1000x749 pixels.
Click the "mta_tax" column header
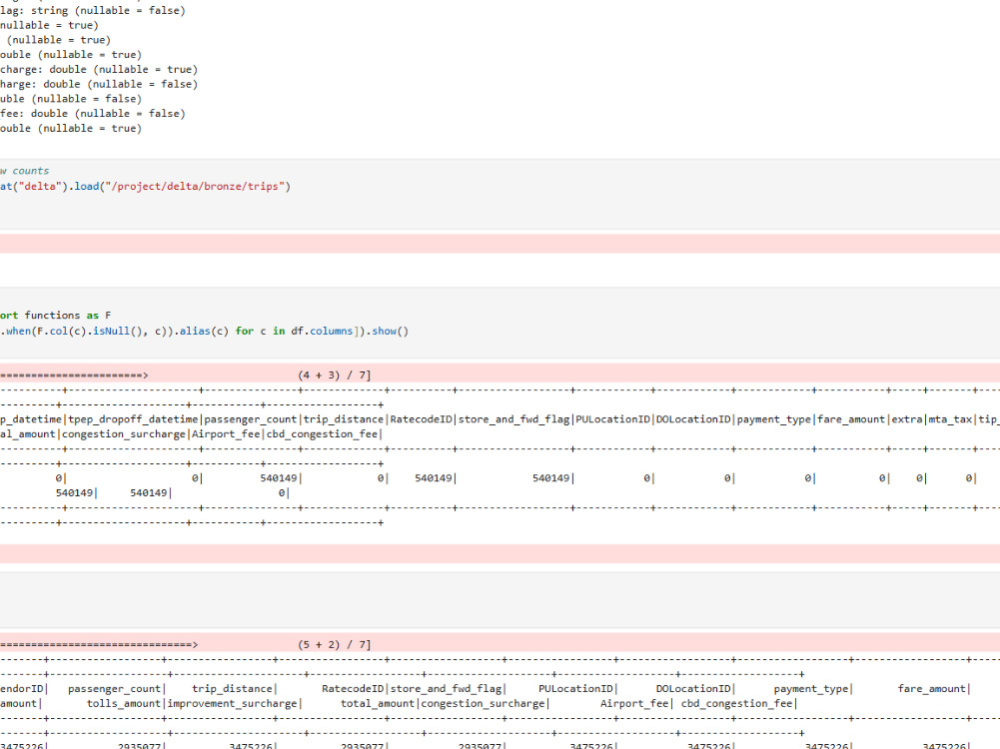coord(950,419)
